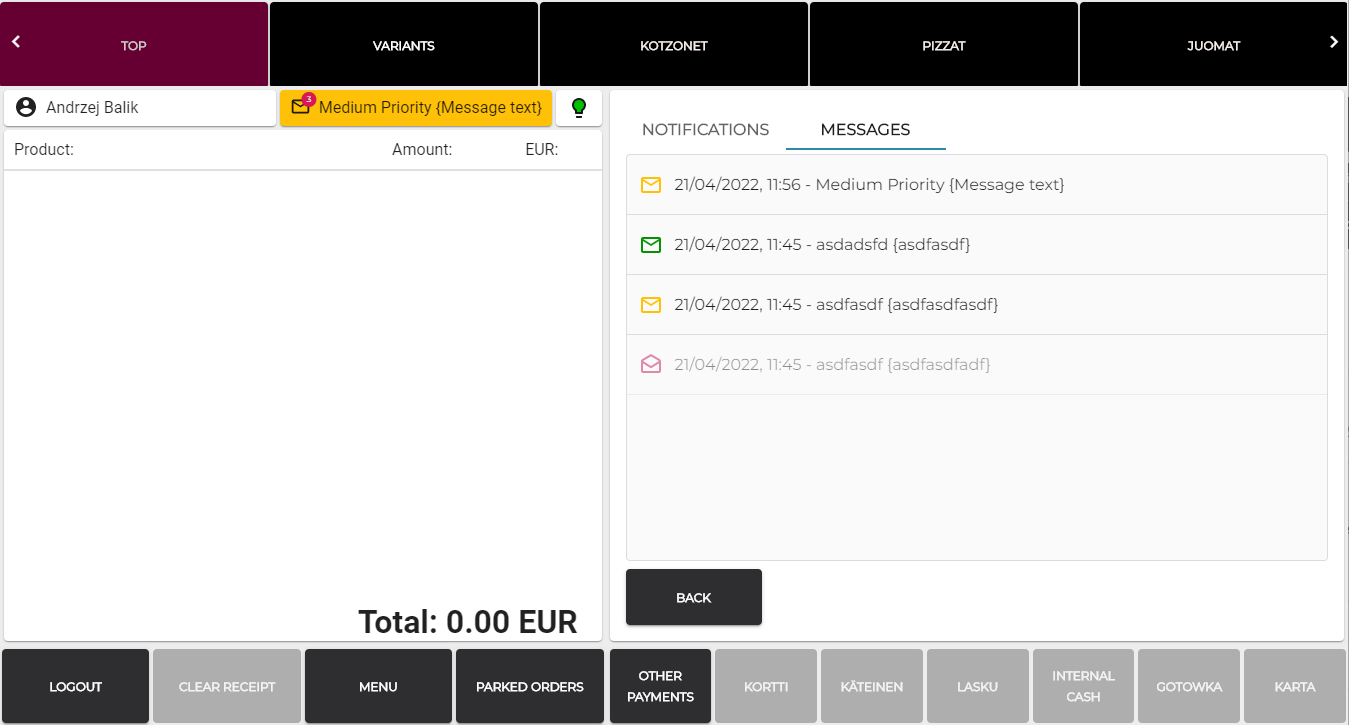Open the message dated 21/04/2022 11:56

click(x=868, y=185)
